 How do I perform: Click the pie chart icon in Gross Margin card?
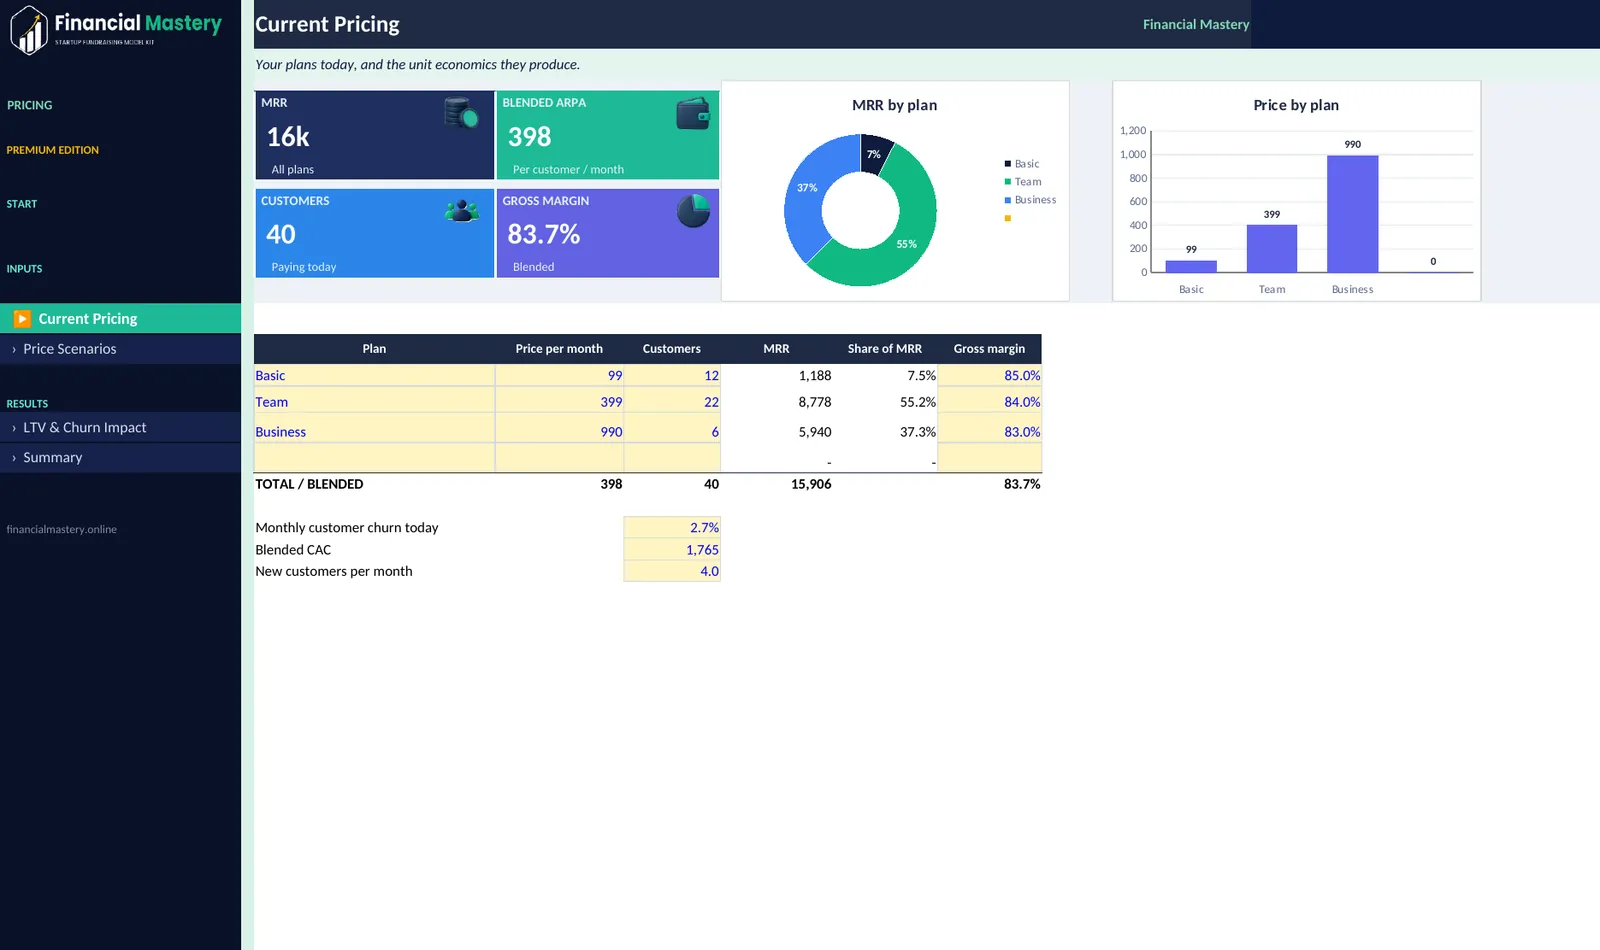693,211
